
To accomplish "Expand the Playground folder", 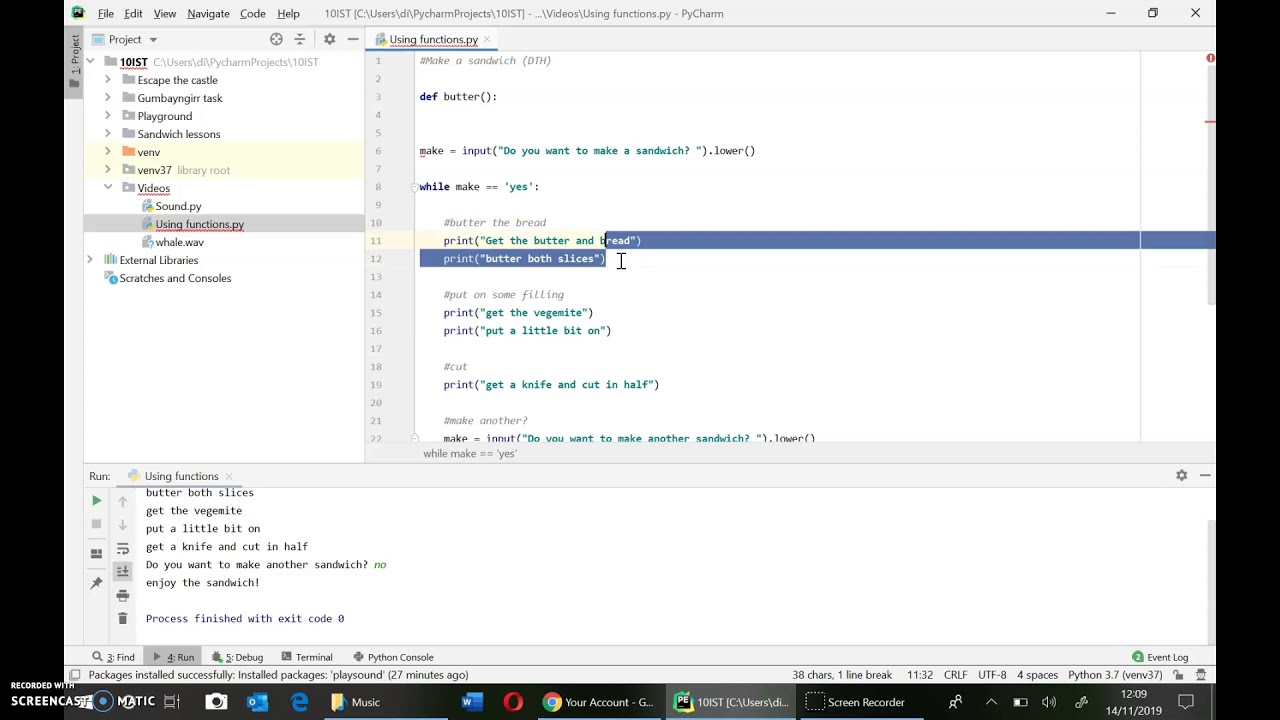I will coord(108,116).
